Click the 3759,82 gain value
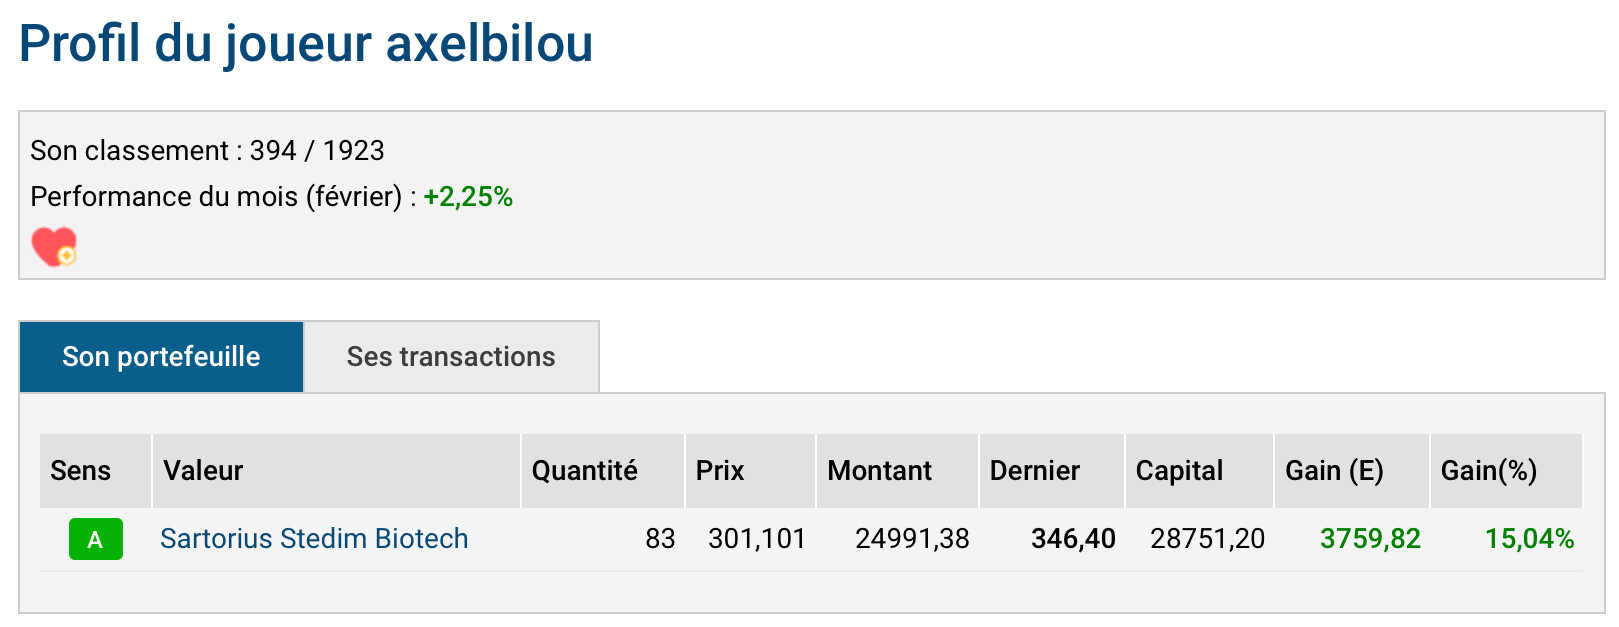1619x627 pixels. pyautogui.click(x=1370, y=539)
